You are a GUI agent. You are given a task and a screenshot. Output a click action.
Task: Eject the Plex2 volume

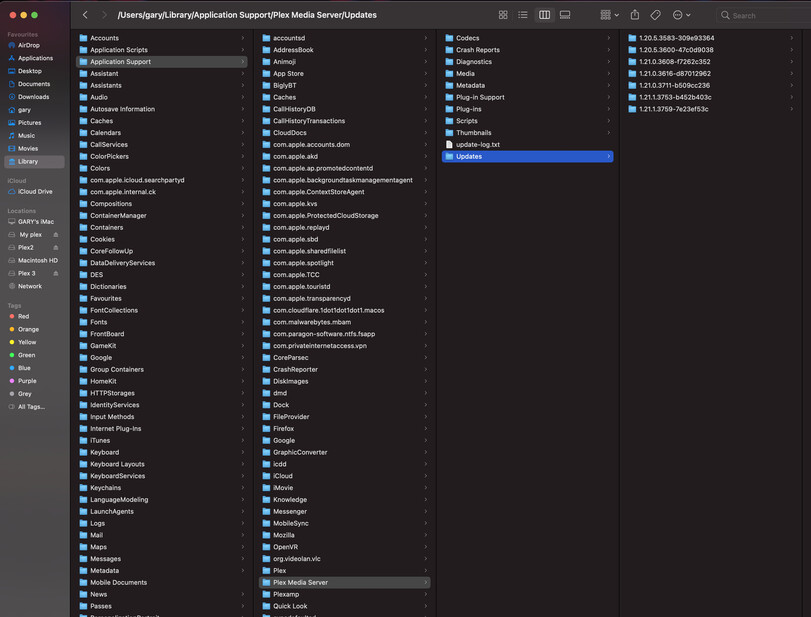pyautogui.click(x=56, y=248)
